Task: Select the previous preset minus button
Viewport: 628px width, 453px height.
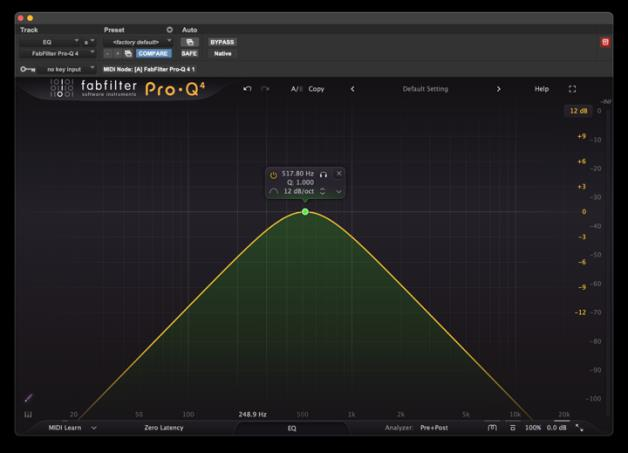Action: [108, 53]
